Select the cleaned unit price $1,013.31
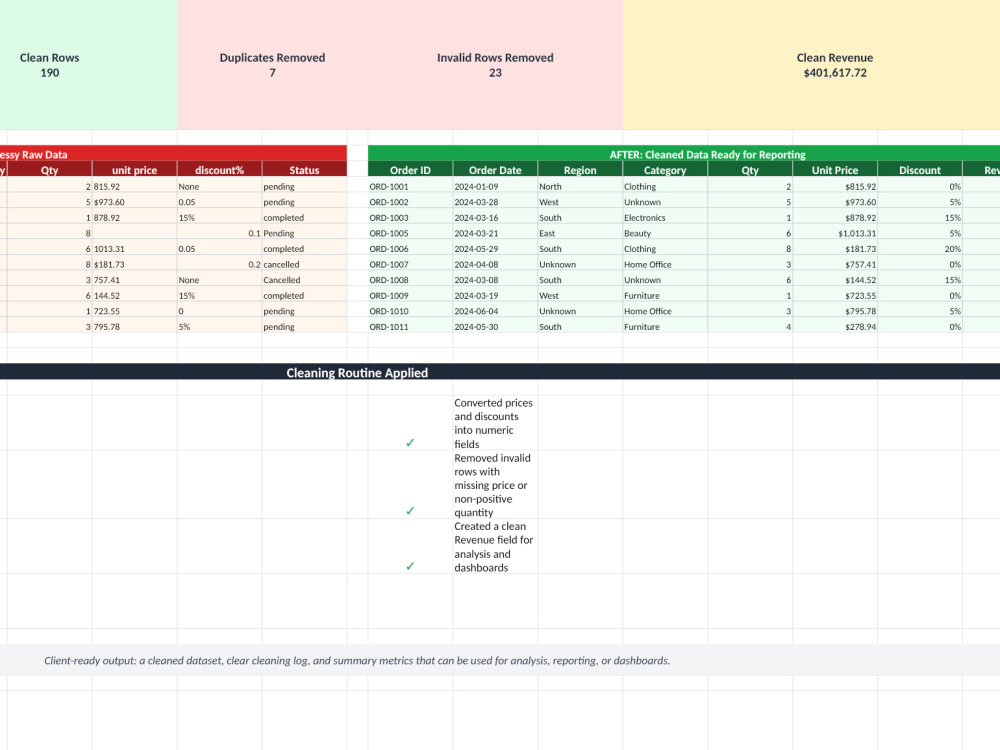 click(835, 233)
